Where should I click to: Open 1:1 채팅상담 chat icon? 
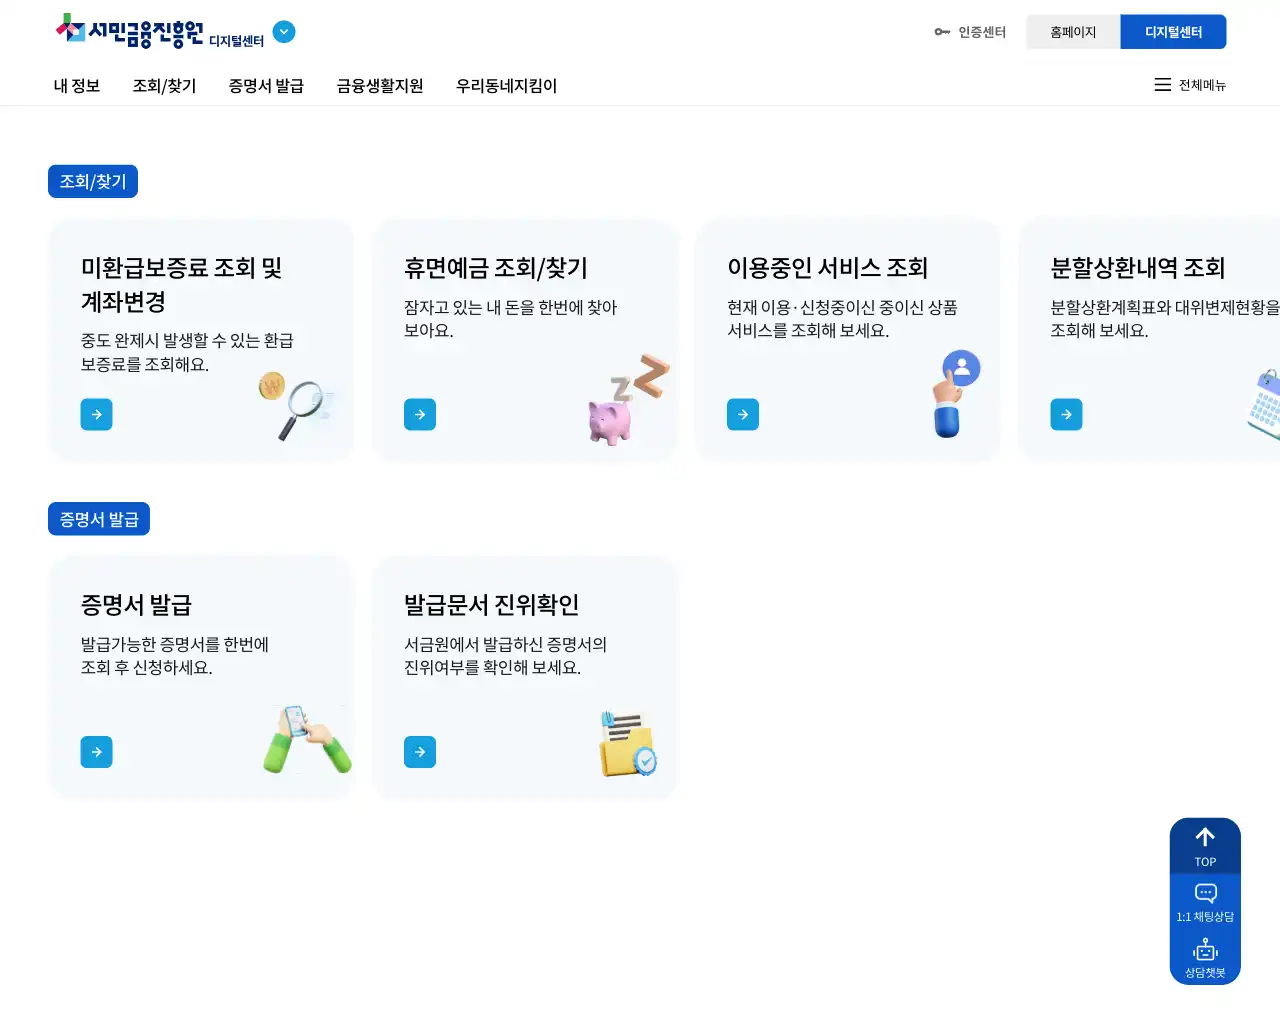coord(1205,902)
